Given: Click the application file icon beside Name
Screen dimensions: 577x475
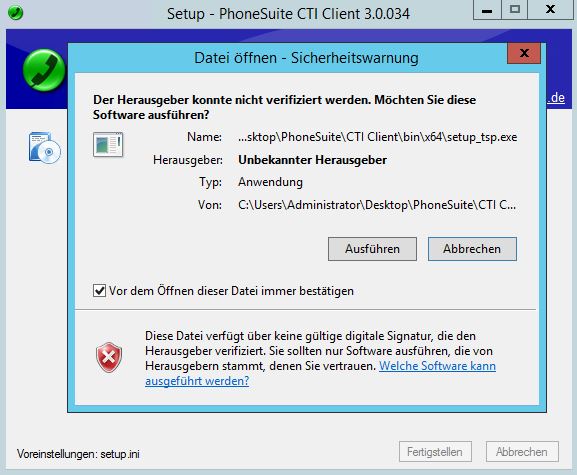Looking at the screenshot, I should tap(108, 144).
